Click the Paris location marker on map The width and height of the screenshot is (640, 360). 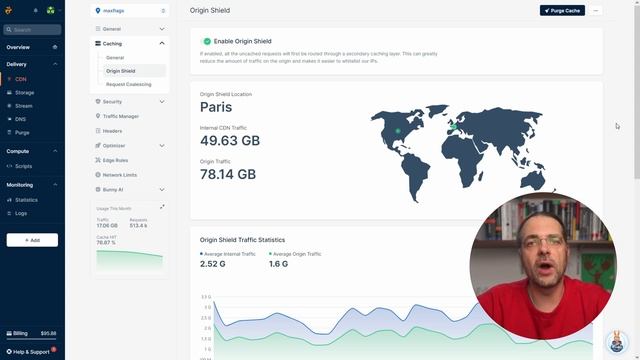(x=453, y=127)
